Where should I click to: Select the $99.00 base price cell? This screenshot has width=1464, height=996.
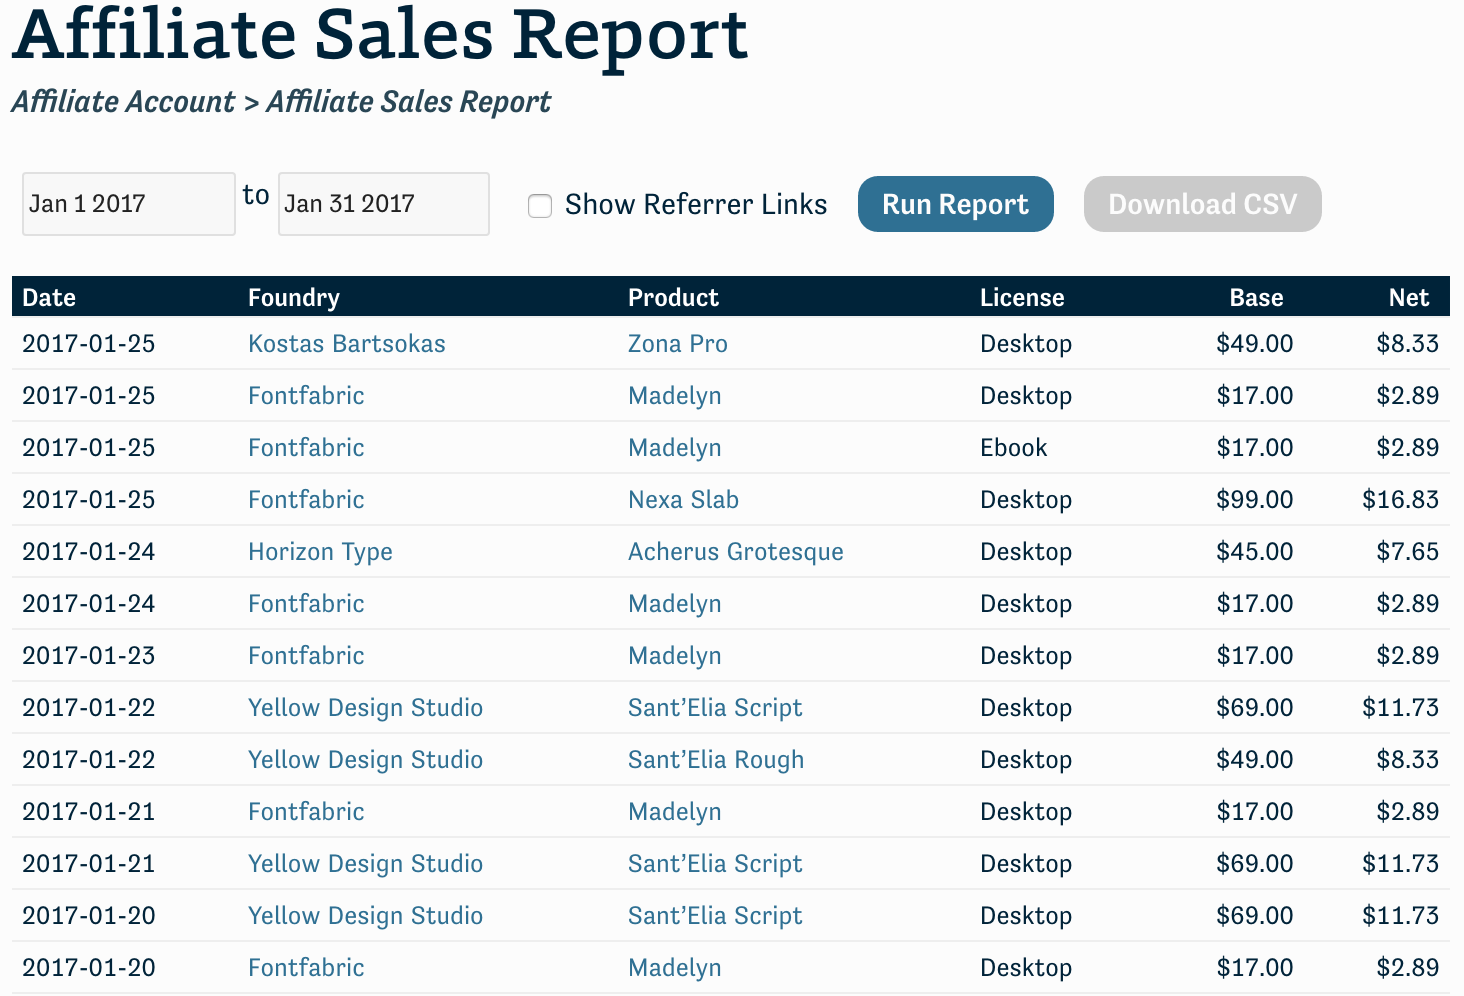click(1254, 500)
